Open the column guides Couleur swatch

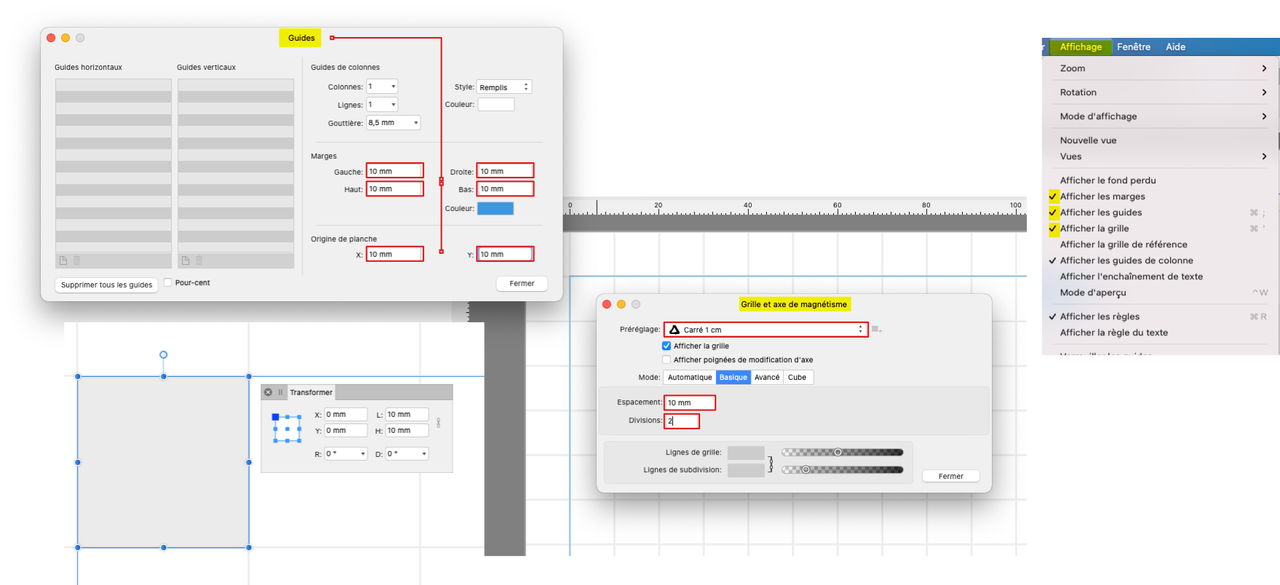point(496,104)
